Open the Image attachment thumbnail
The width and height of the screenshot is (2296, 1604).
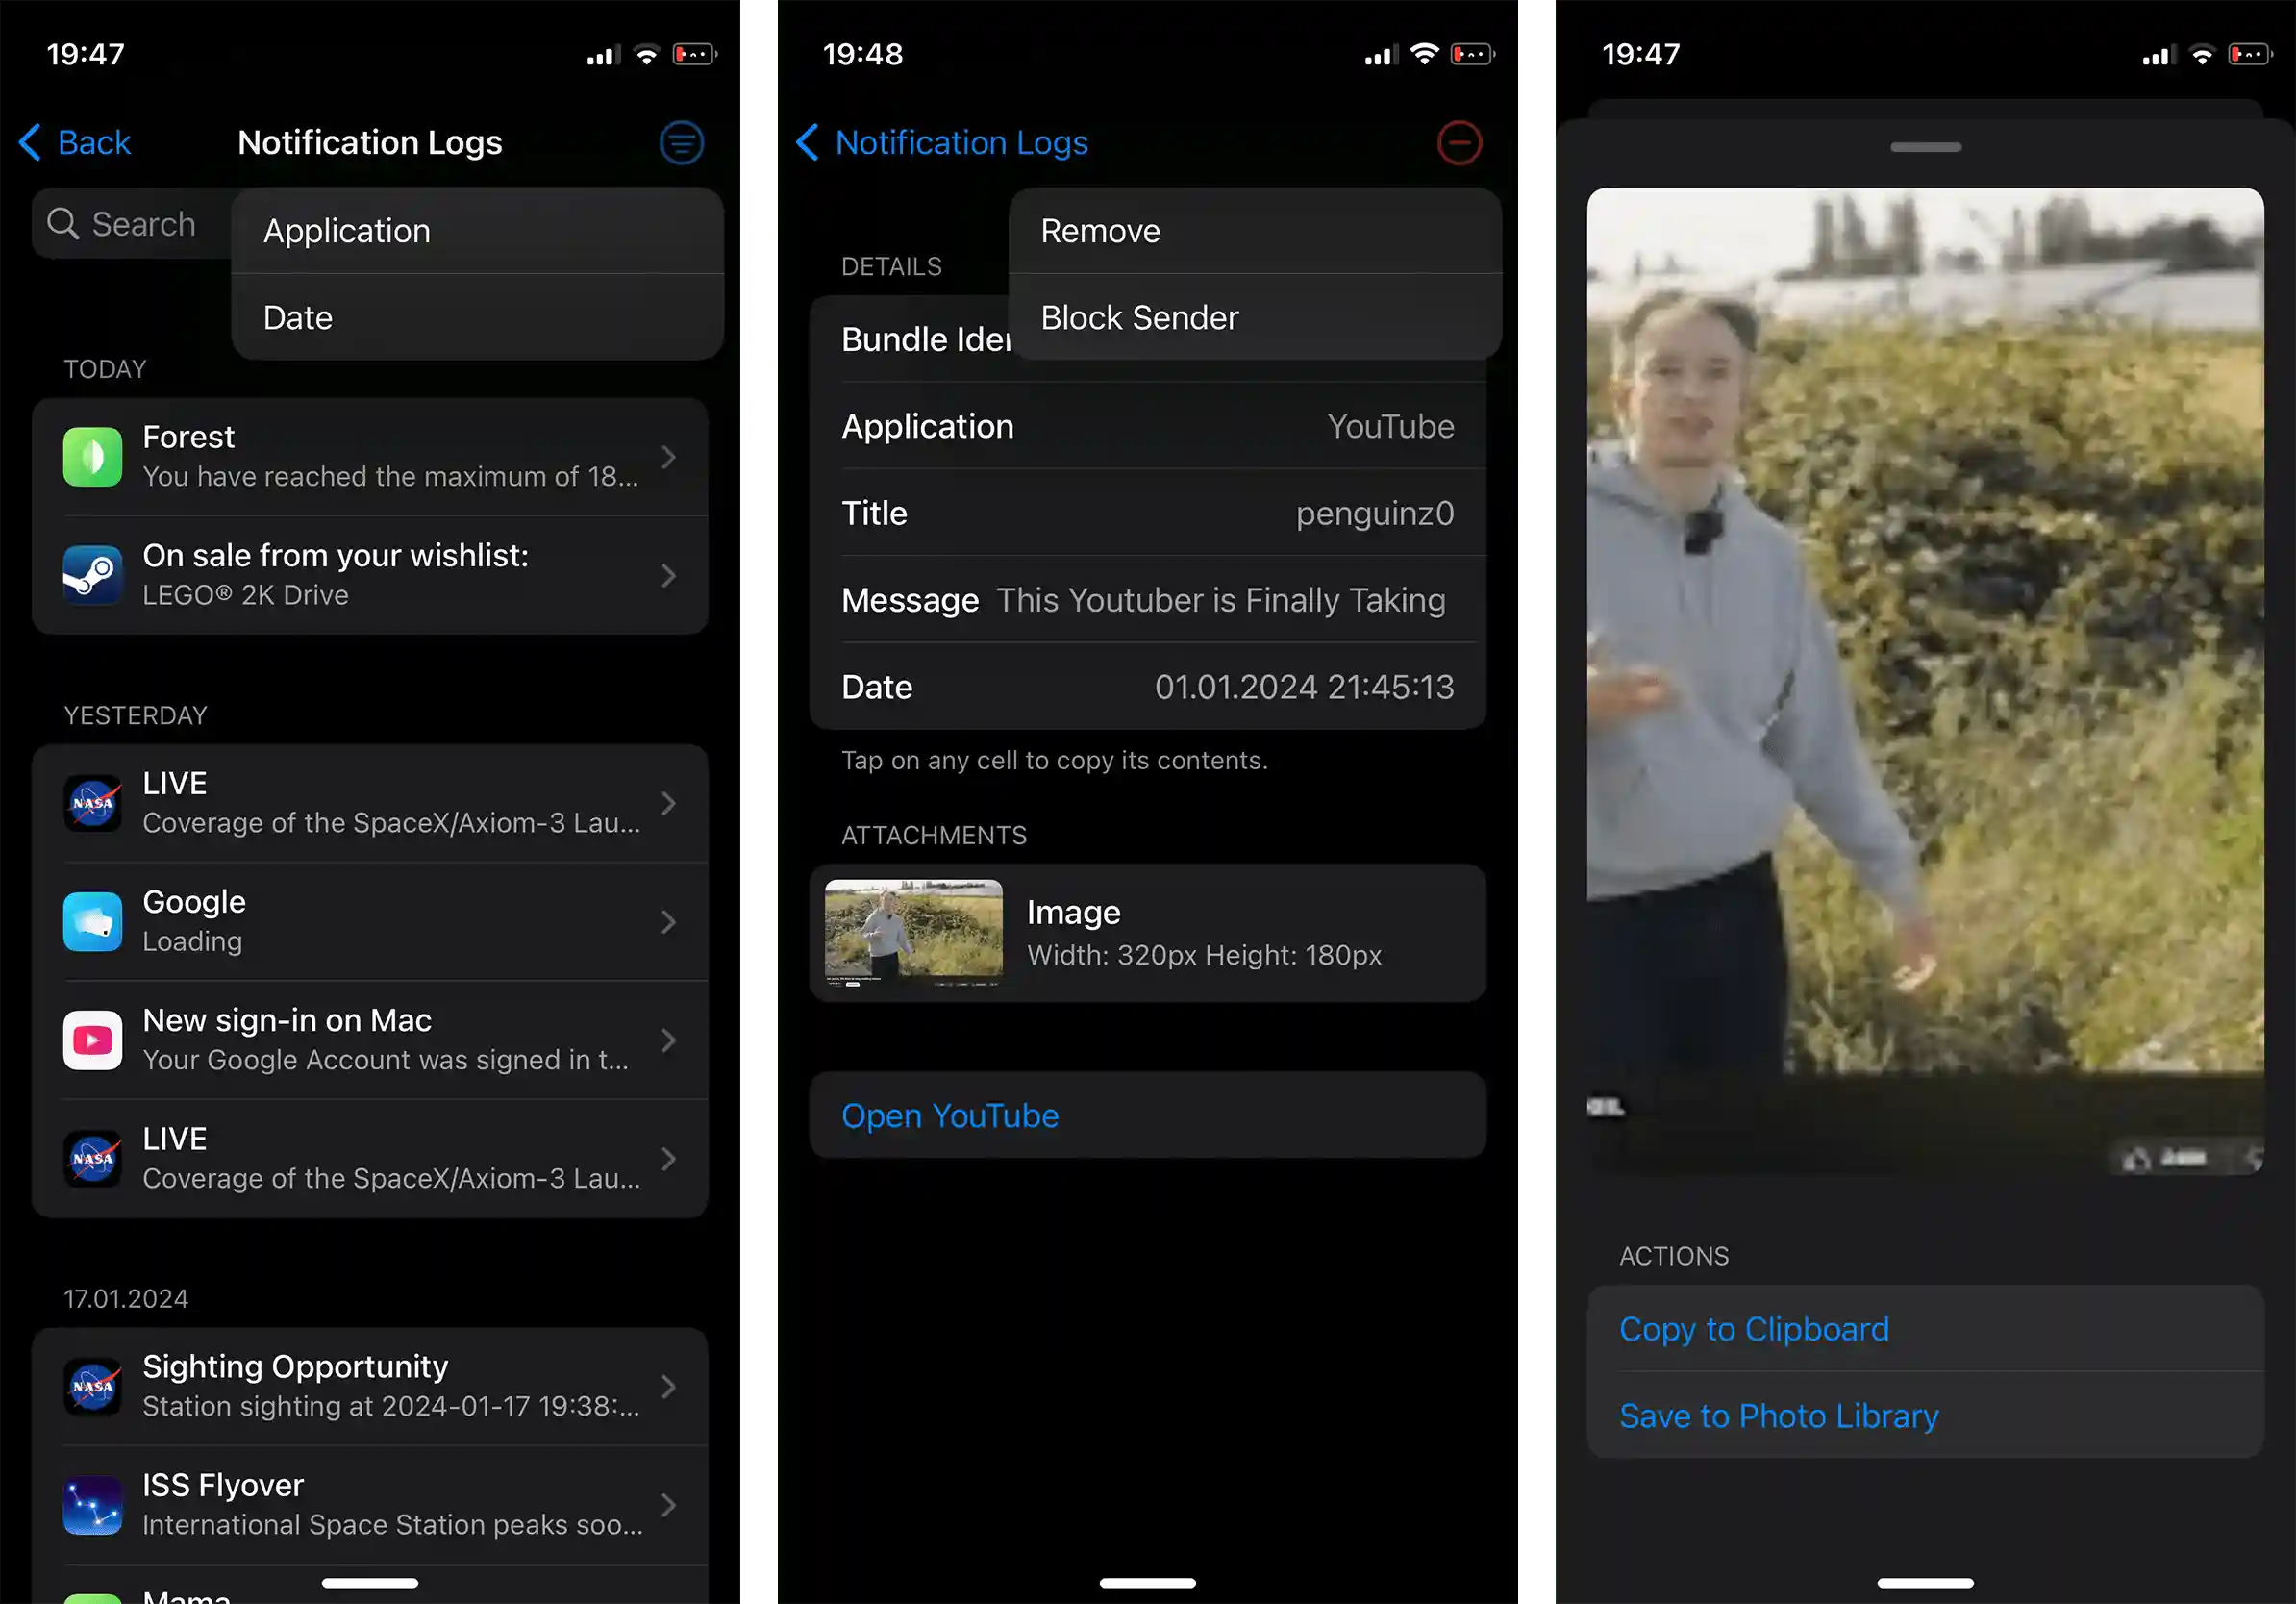pyautogui.click(x=913, y=932)
